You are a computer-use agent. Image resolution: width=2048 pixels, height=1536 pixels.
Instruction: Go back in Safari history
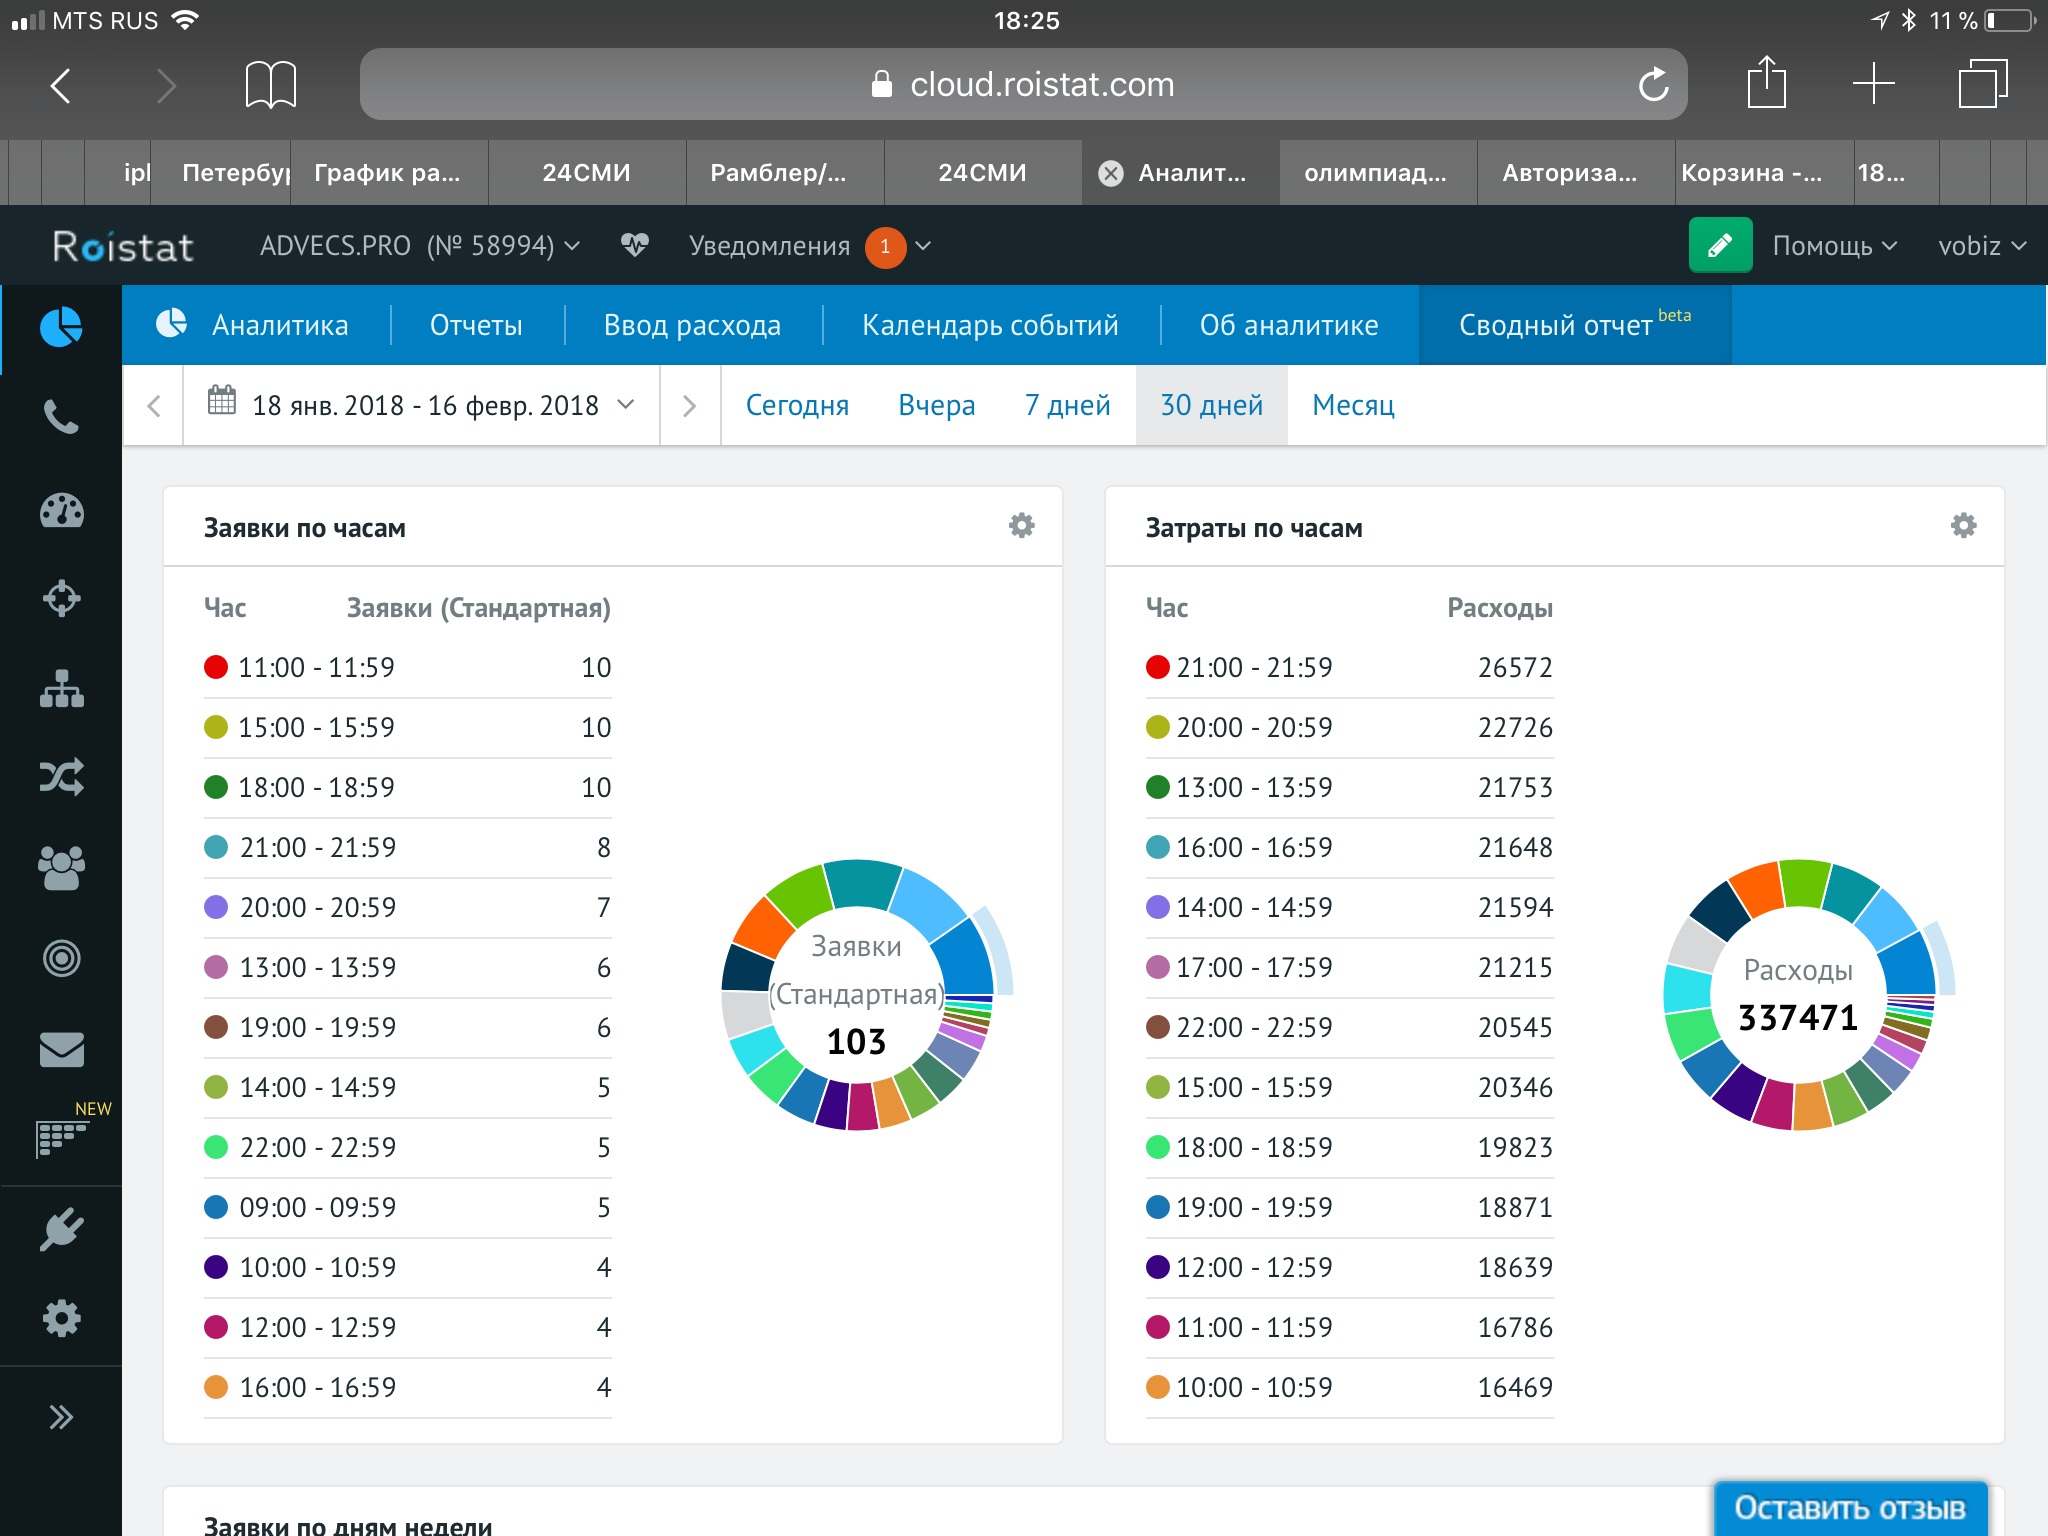(61, 85)
